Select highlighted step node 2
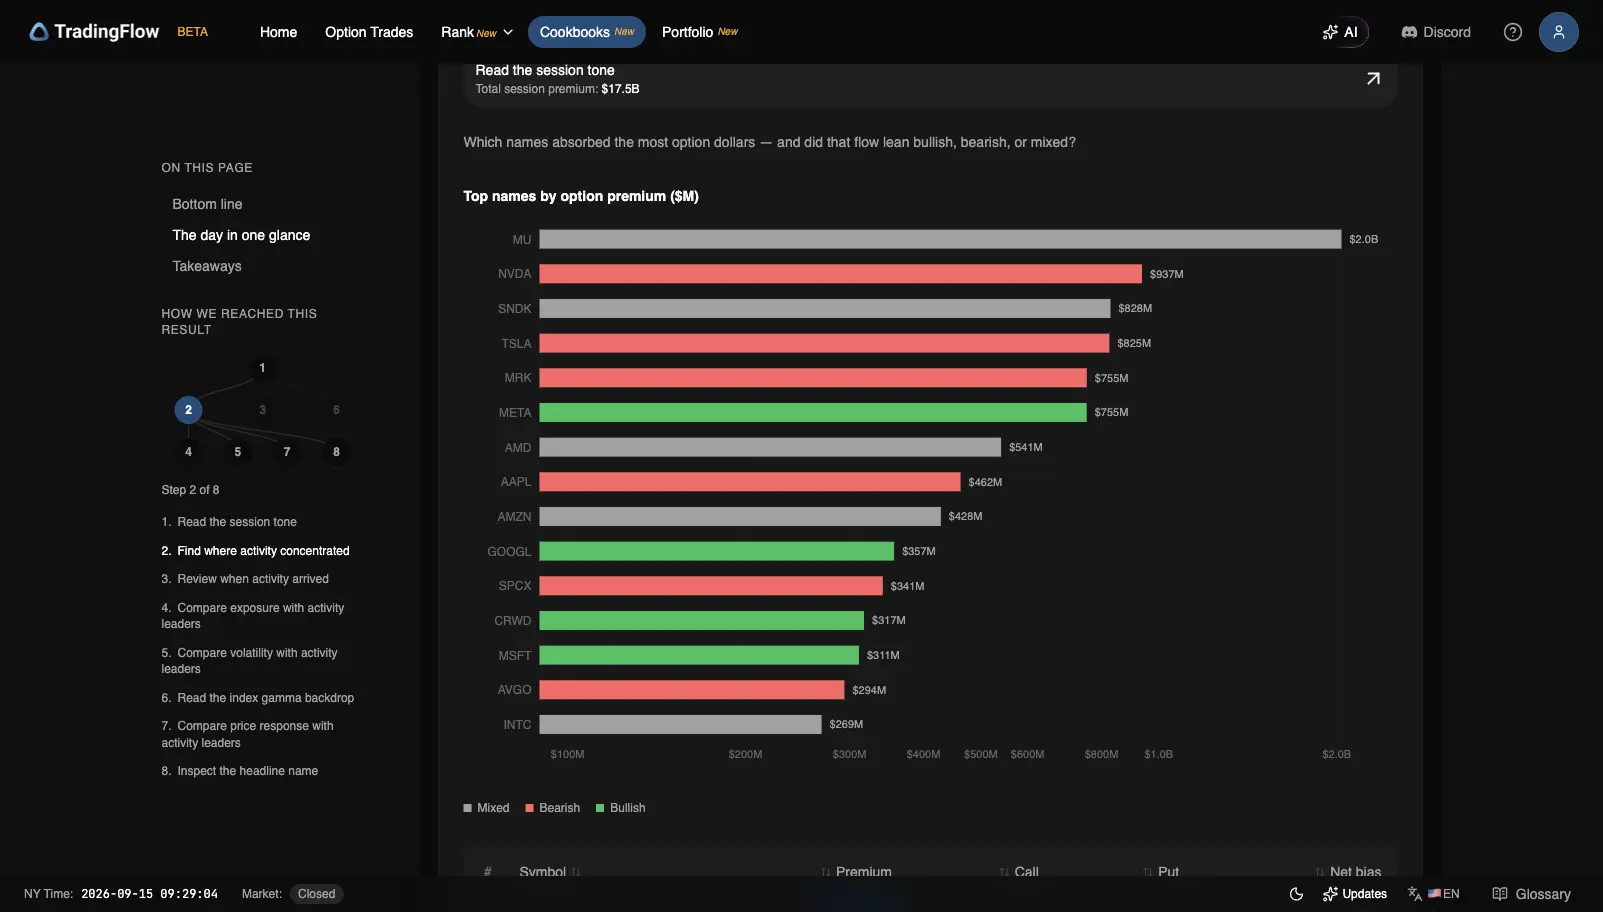The width and height of the screenshot is (1603, 912). click(x=188, y=410)
